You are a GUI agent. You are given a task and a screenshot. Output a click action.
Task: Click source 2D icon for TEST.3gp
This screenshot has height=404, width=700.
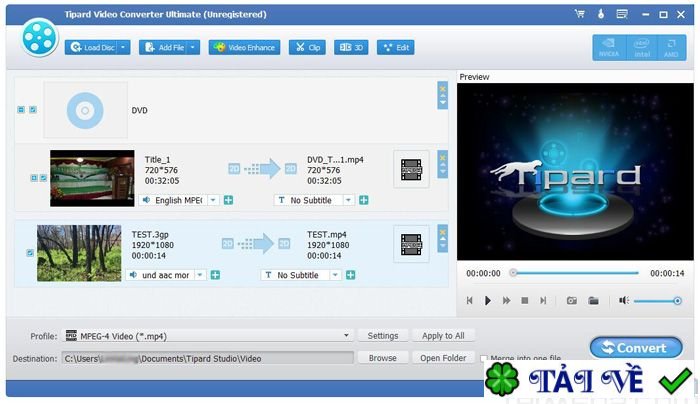228,243
